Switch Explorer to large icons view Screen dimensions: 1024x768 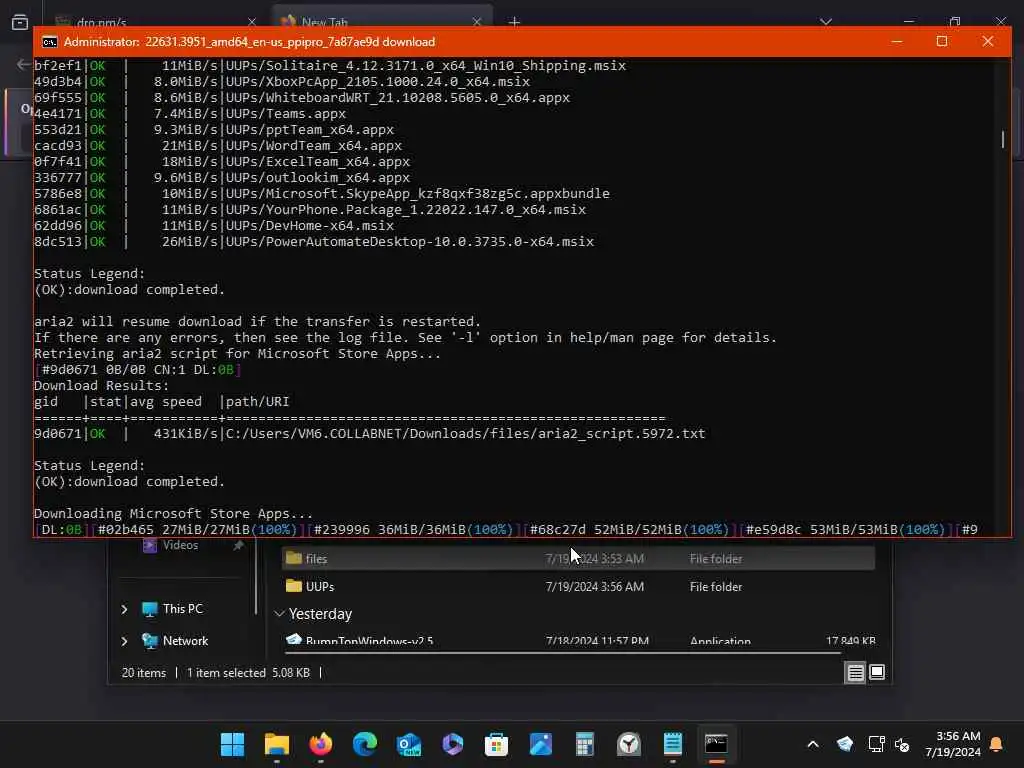(x=877, y=672)
